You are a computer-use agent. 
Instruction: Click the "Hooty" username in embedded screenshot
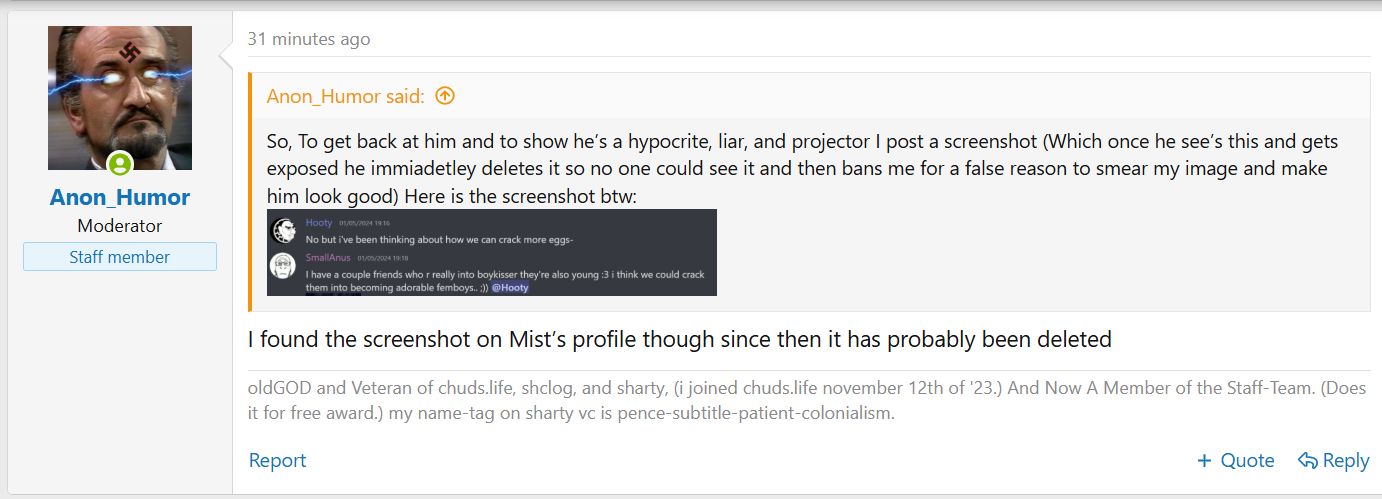319,222
